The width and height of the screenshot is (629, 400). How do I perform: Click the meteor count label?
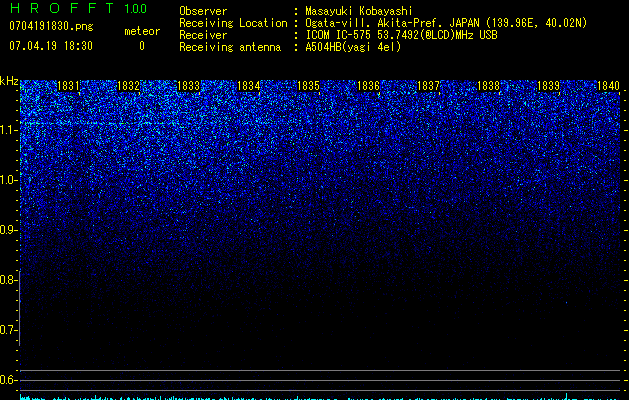point(142,31)
